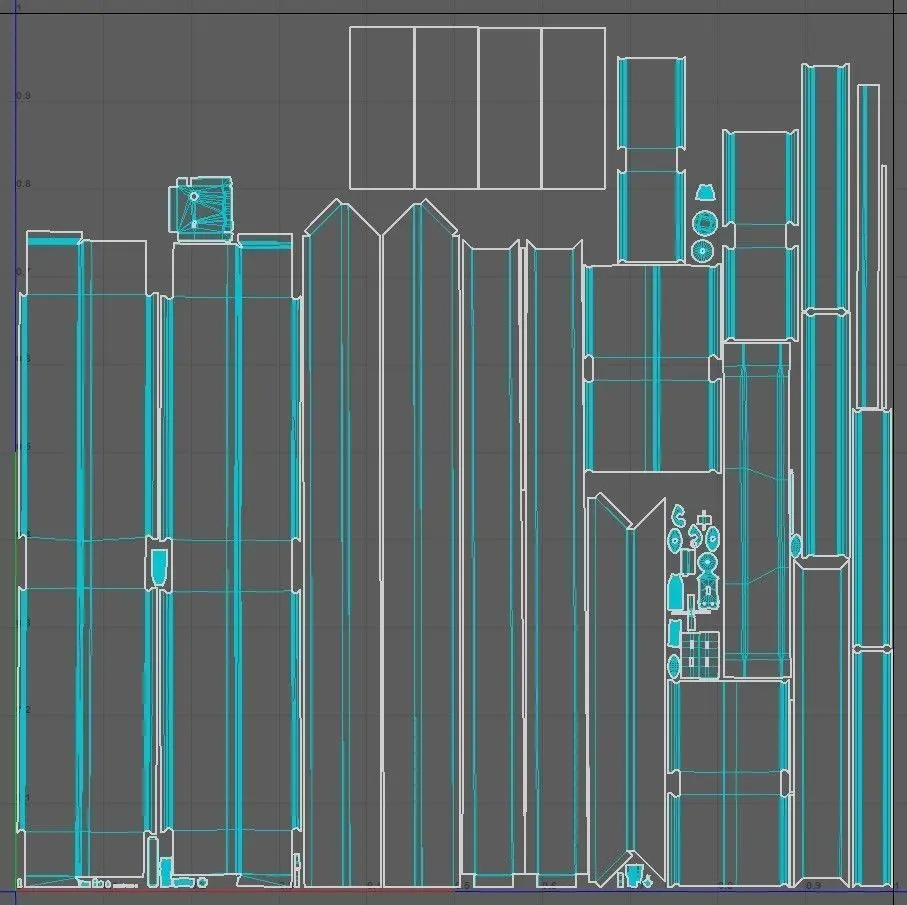Select the second pointed-top tall UV island
Viewport: 907px width, 905px height.
click(x=421, y=542)
